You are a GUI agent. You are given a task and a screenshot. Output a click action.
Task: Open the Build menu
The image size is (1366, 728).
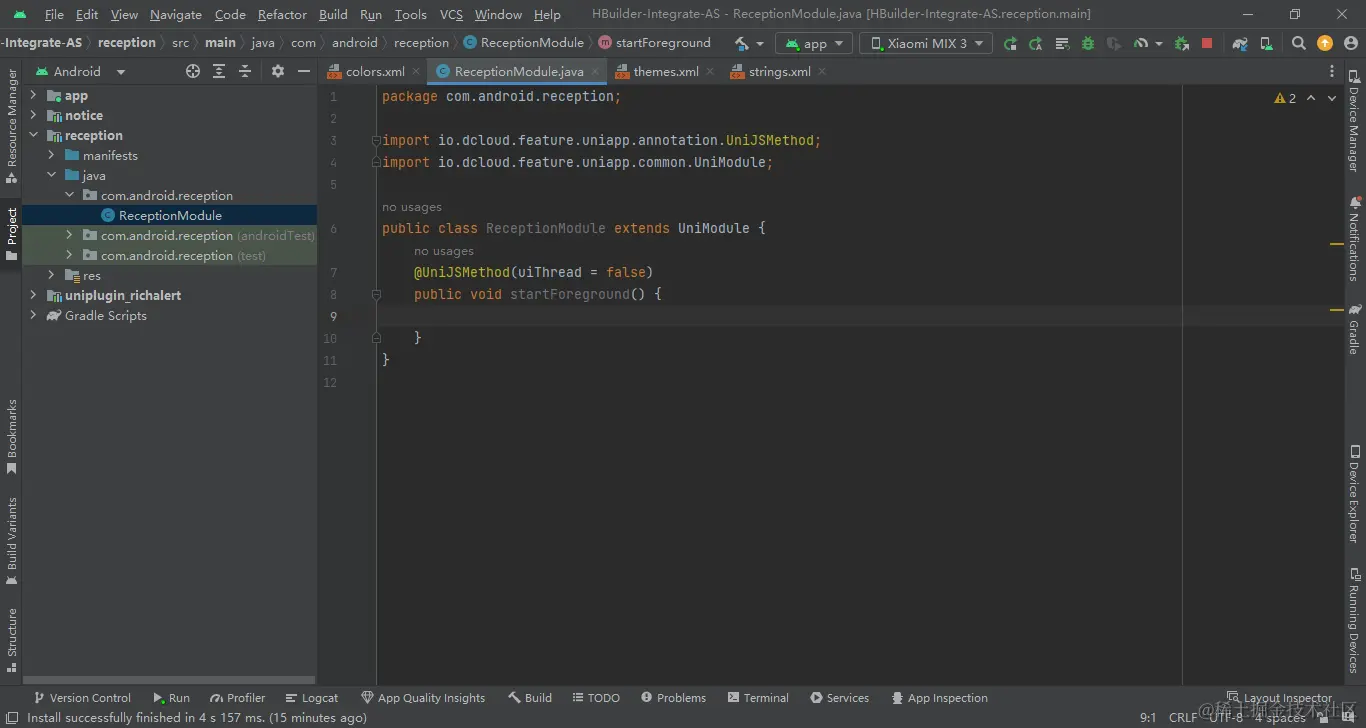(x=333, y=14)
